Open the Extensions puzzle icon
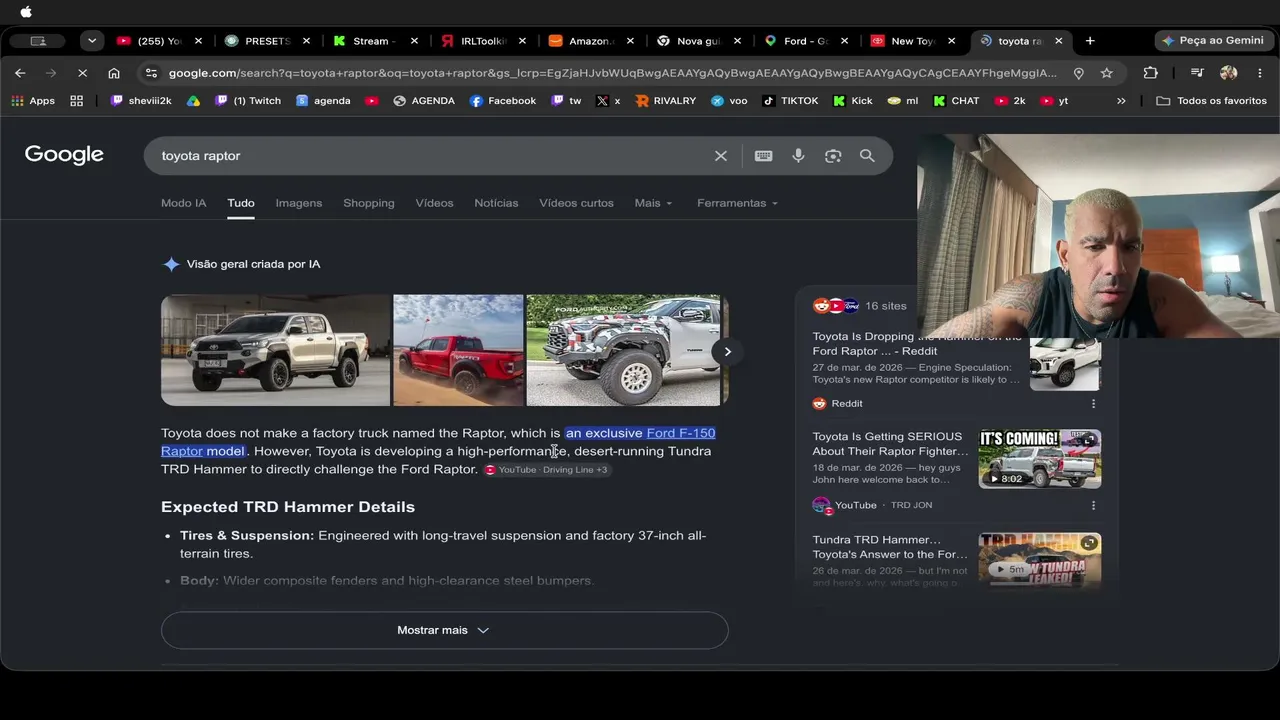Viewport: 1280px width, 720px height. point(1150,73)
